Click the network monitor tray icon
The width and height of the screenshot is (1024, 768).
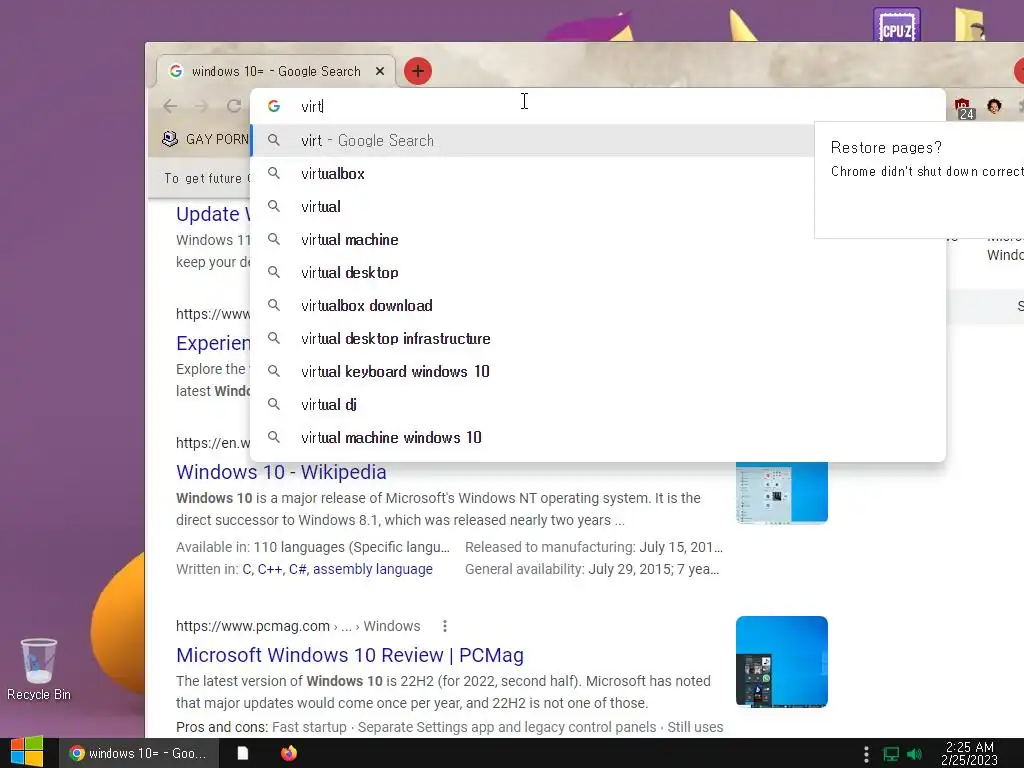pyautogui.click(x=891, y=754)
